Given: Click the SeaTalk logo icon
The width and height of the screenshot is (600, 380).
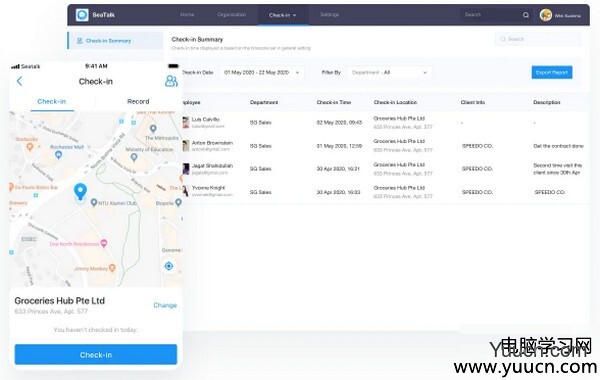Looking at the screenshot, I should pos(82,15).
